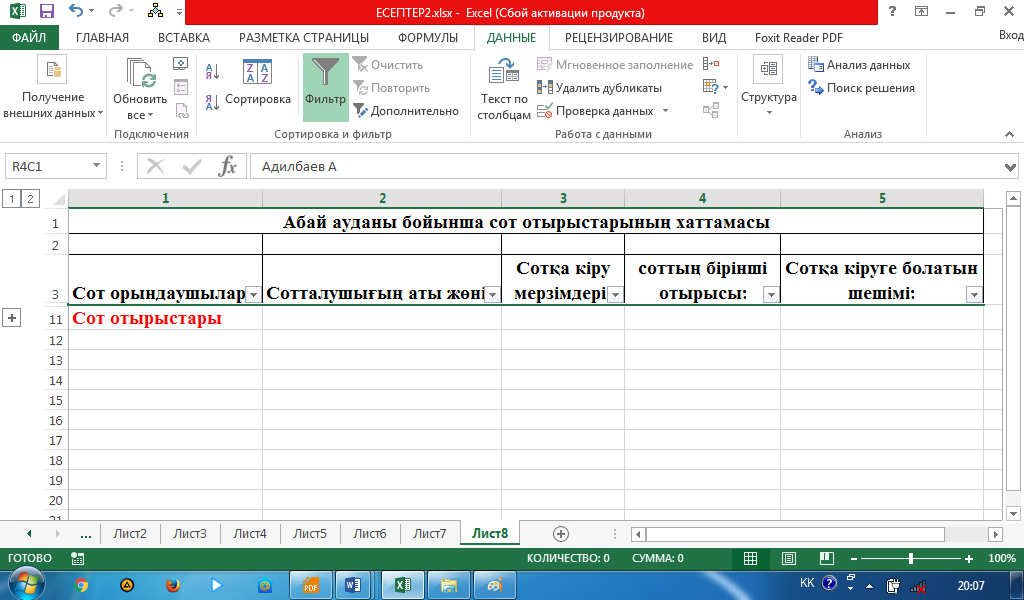This screenshot has height=600, width=1024.
Task: Click the redo arrow in the quick access toolbar
Action: 116,11
